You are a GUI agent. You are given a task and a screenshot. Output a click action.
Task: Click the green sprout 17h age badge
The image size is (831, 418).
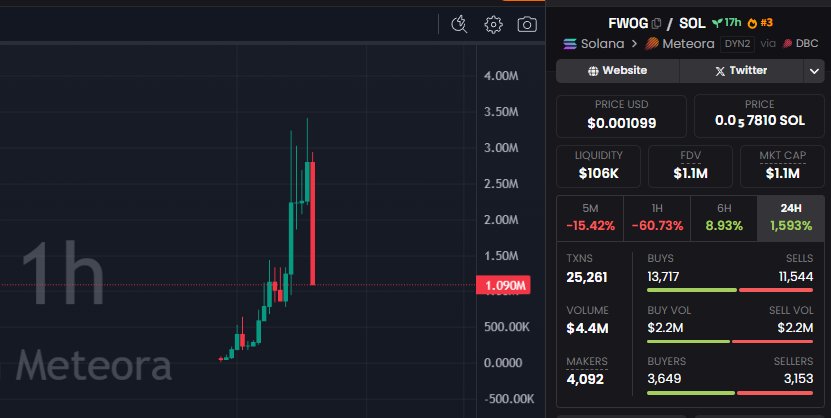tap(727, 22)
